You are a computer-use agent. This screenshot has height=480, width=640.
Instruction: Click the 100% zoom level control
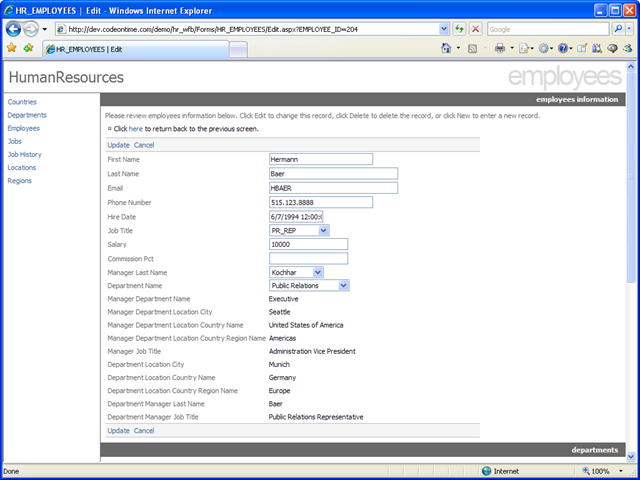pyautogui.click(x=602, y=471)
